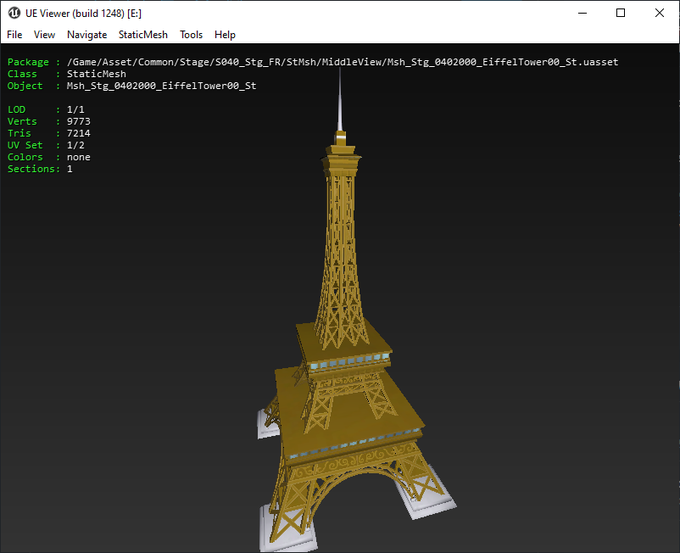Open the File menu
Image resolution: width=680 pixels, height=553 pixels.
pyautogui.click(x=14, y=34)
